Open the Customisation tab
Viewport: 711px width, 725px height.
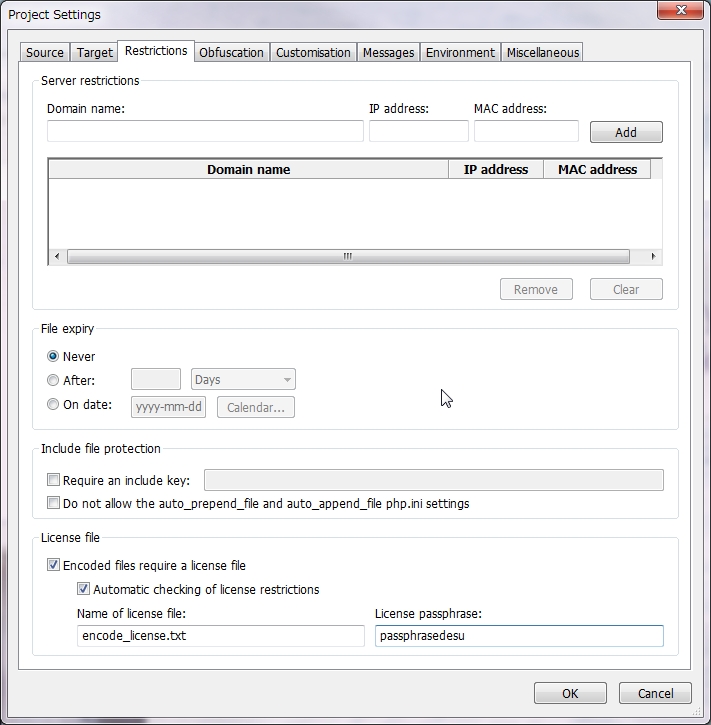click(x=313, y=53)
